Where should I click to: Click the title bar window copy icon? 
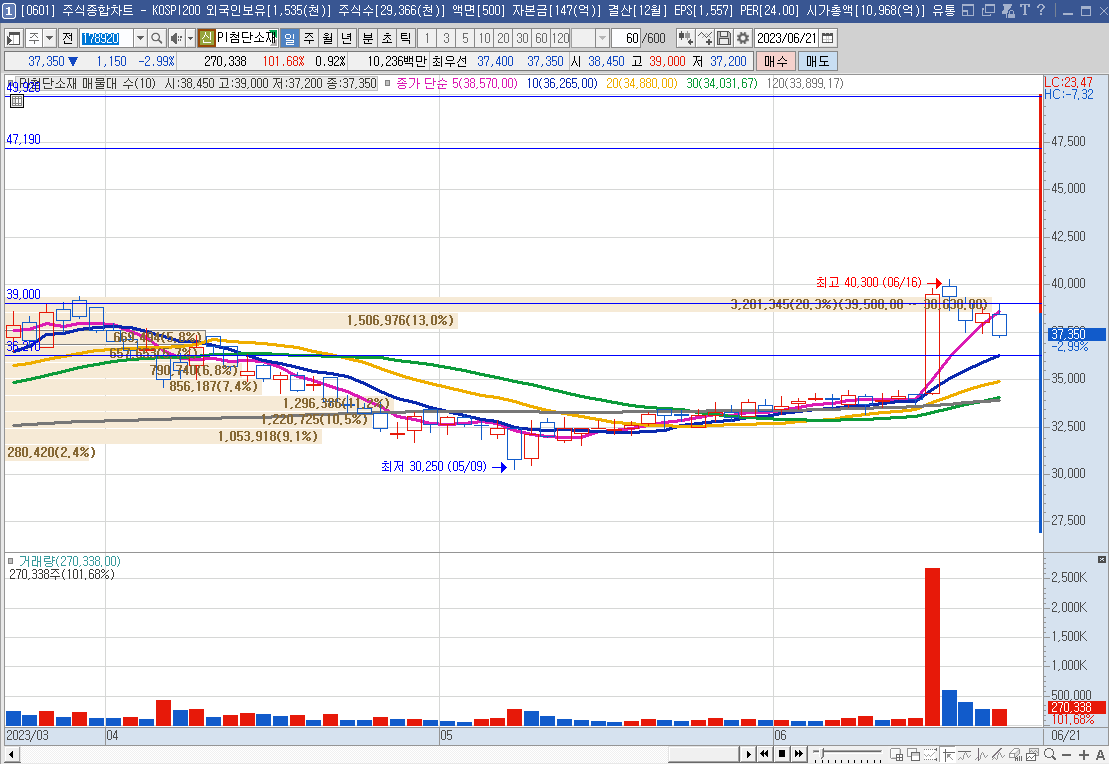tap(989, 10)
